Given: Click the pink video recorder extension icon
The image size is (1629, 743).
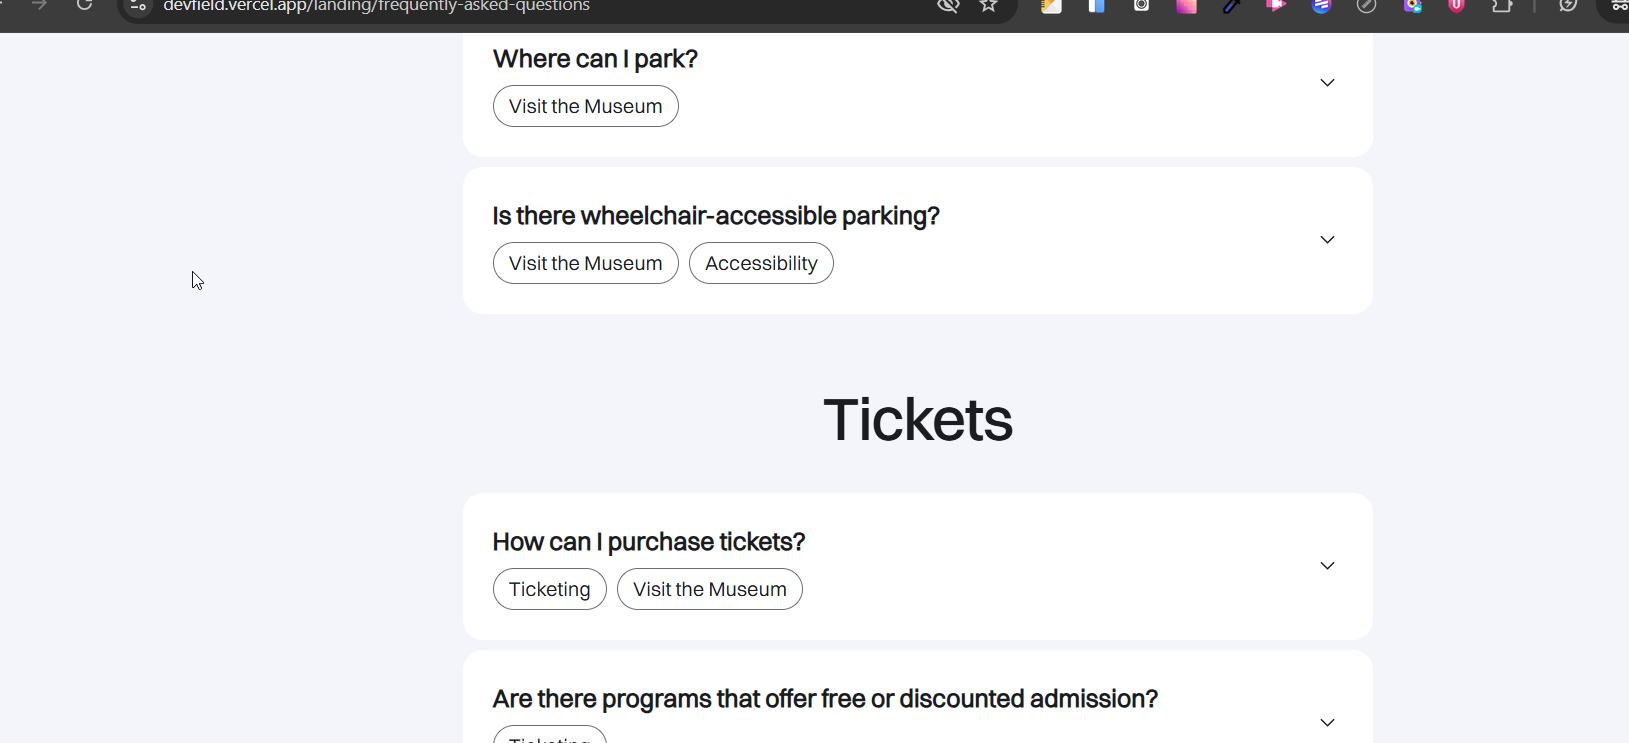Looking at the screenshot, I should [x=1276, y=6].
